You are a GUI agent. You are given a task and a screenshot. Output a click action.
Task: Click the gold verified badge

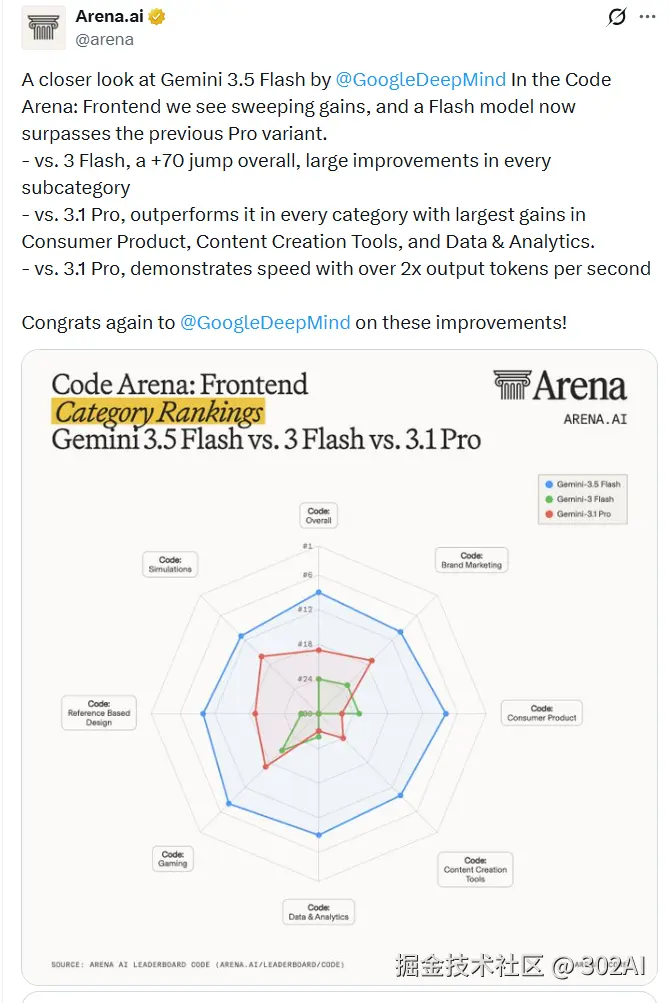click(157, 17)
